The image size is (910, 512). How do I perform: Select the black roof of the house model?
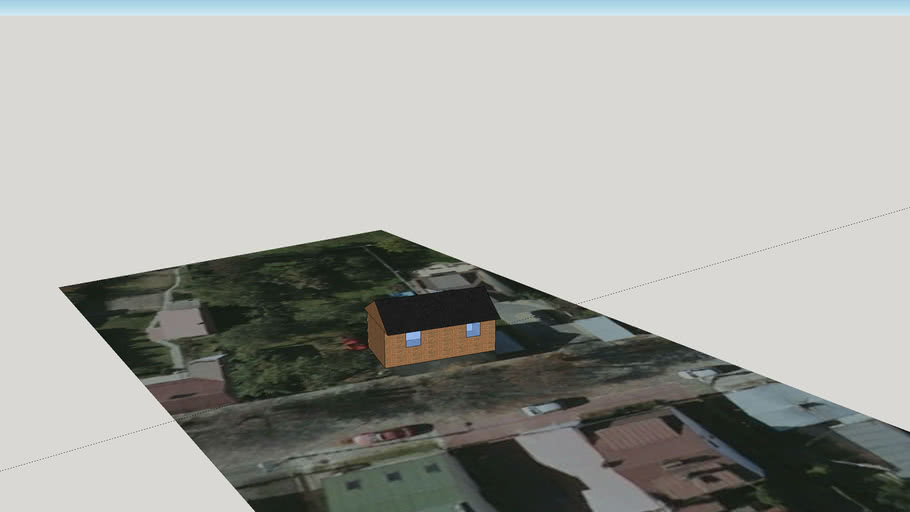(x=435, y=309)
